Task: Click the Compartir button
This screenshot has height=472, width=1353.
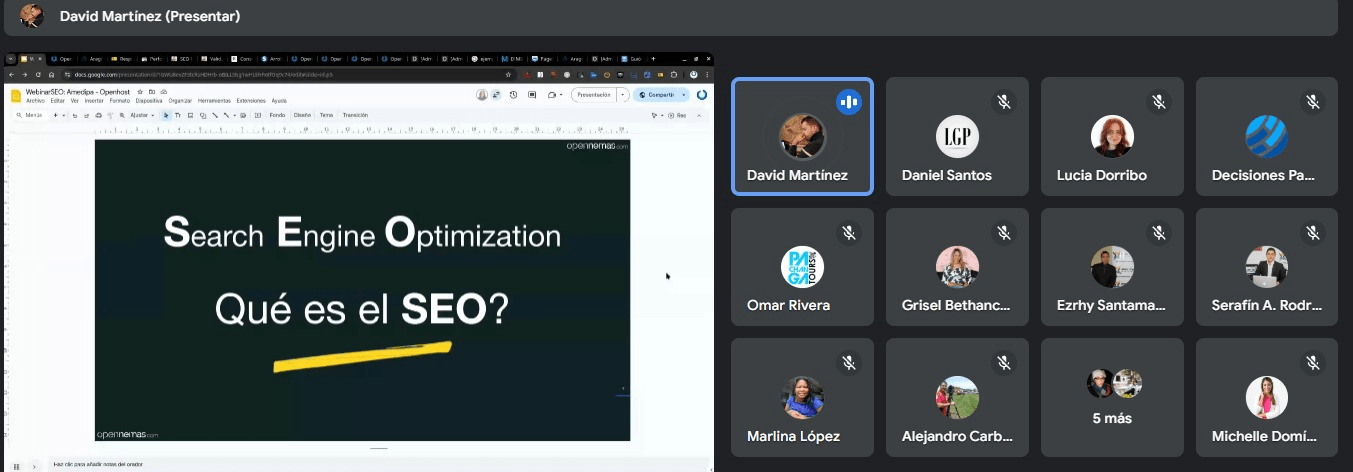Action: (657, 95)
